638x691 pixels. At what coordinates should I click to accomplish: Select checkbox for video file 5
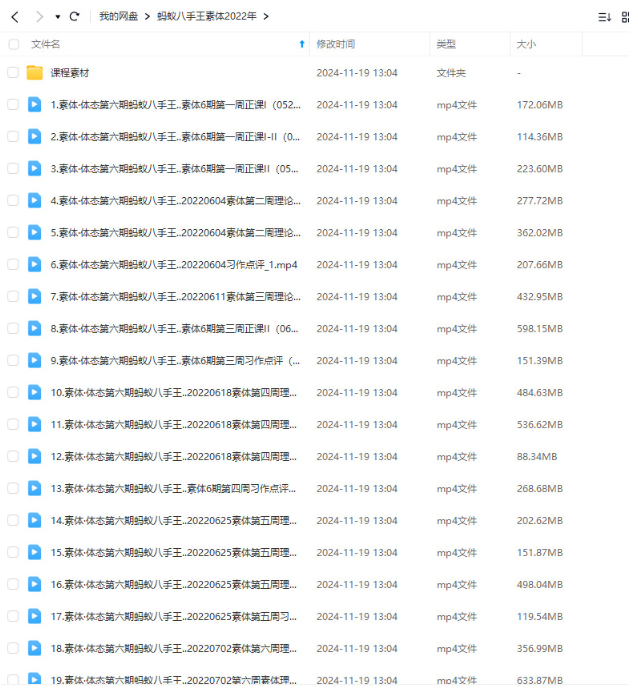[x=13, y=232]
